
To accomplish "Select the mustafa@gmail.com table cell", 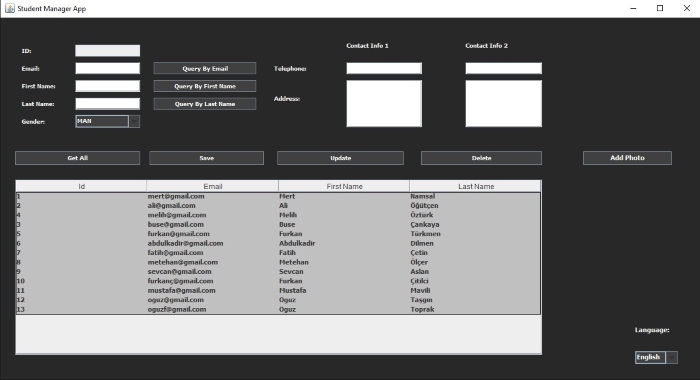I will pyautogui.click(x=212, y=290).
